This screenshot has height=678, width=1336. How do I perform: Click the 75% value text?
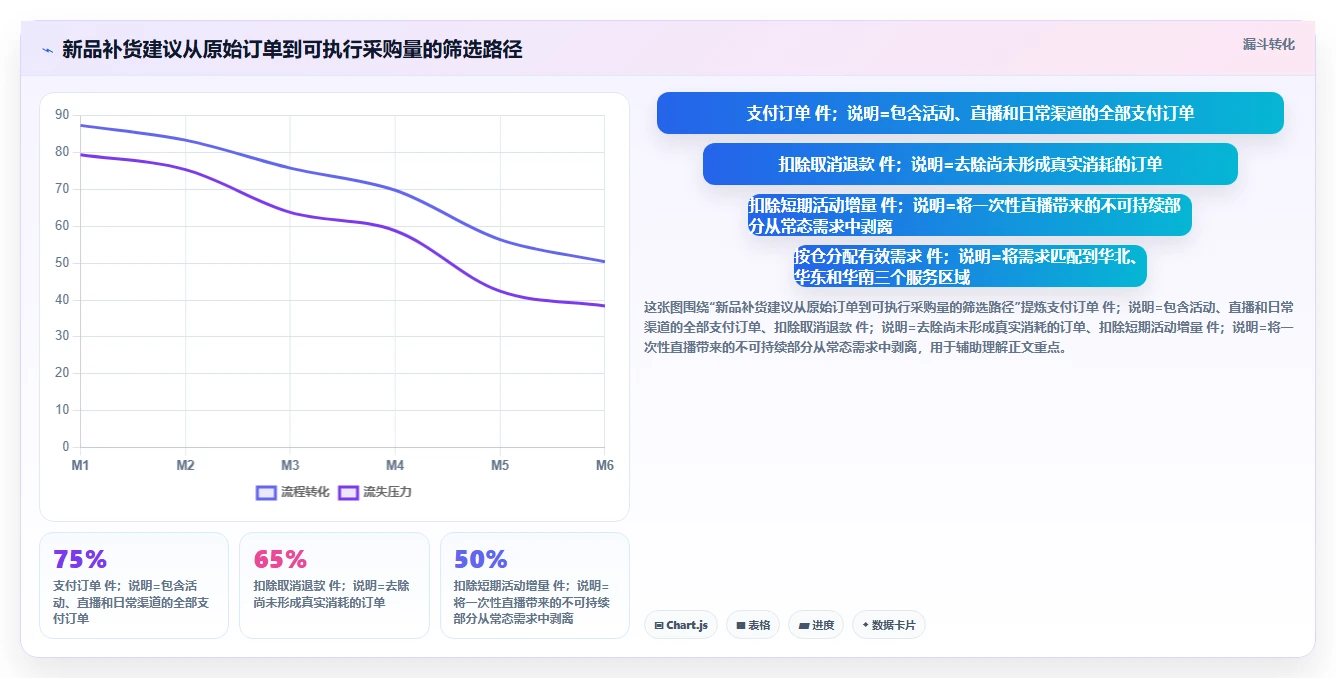click(x=80, y=559)
